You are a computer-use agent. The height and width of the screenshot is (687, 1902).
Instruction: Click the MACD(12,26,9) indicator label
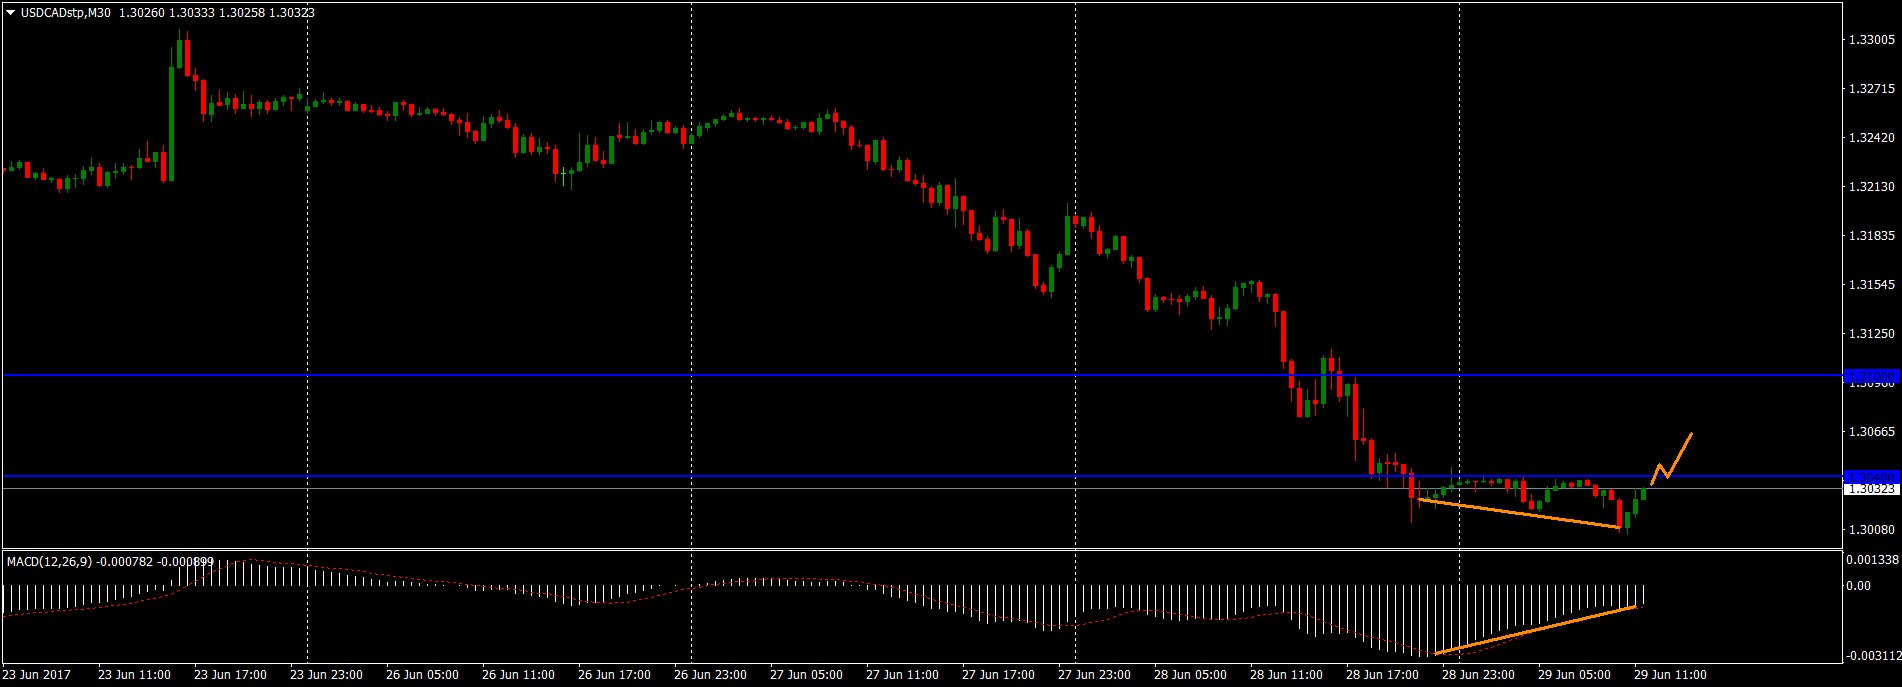(50, 562)
